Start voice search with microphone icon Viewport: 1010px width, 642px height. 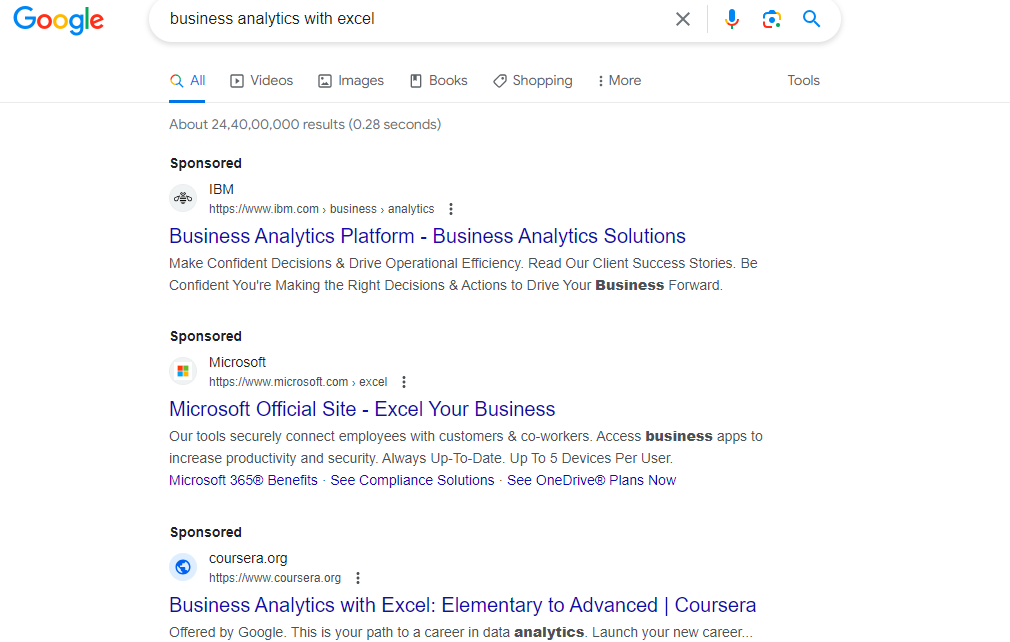pos(732,19)
